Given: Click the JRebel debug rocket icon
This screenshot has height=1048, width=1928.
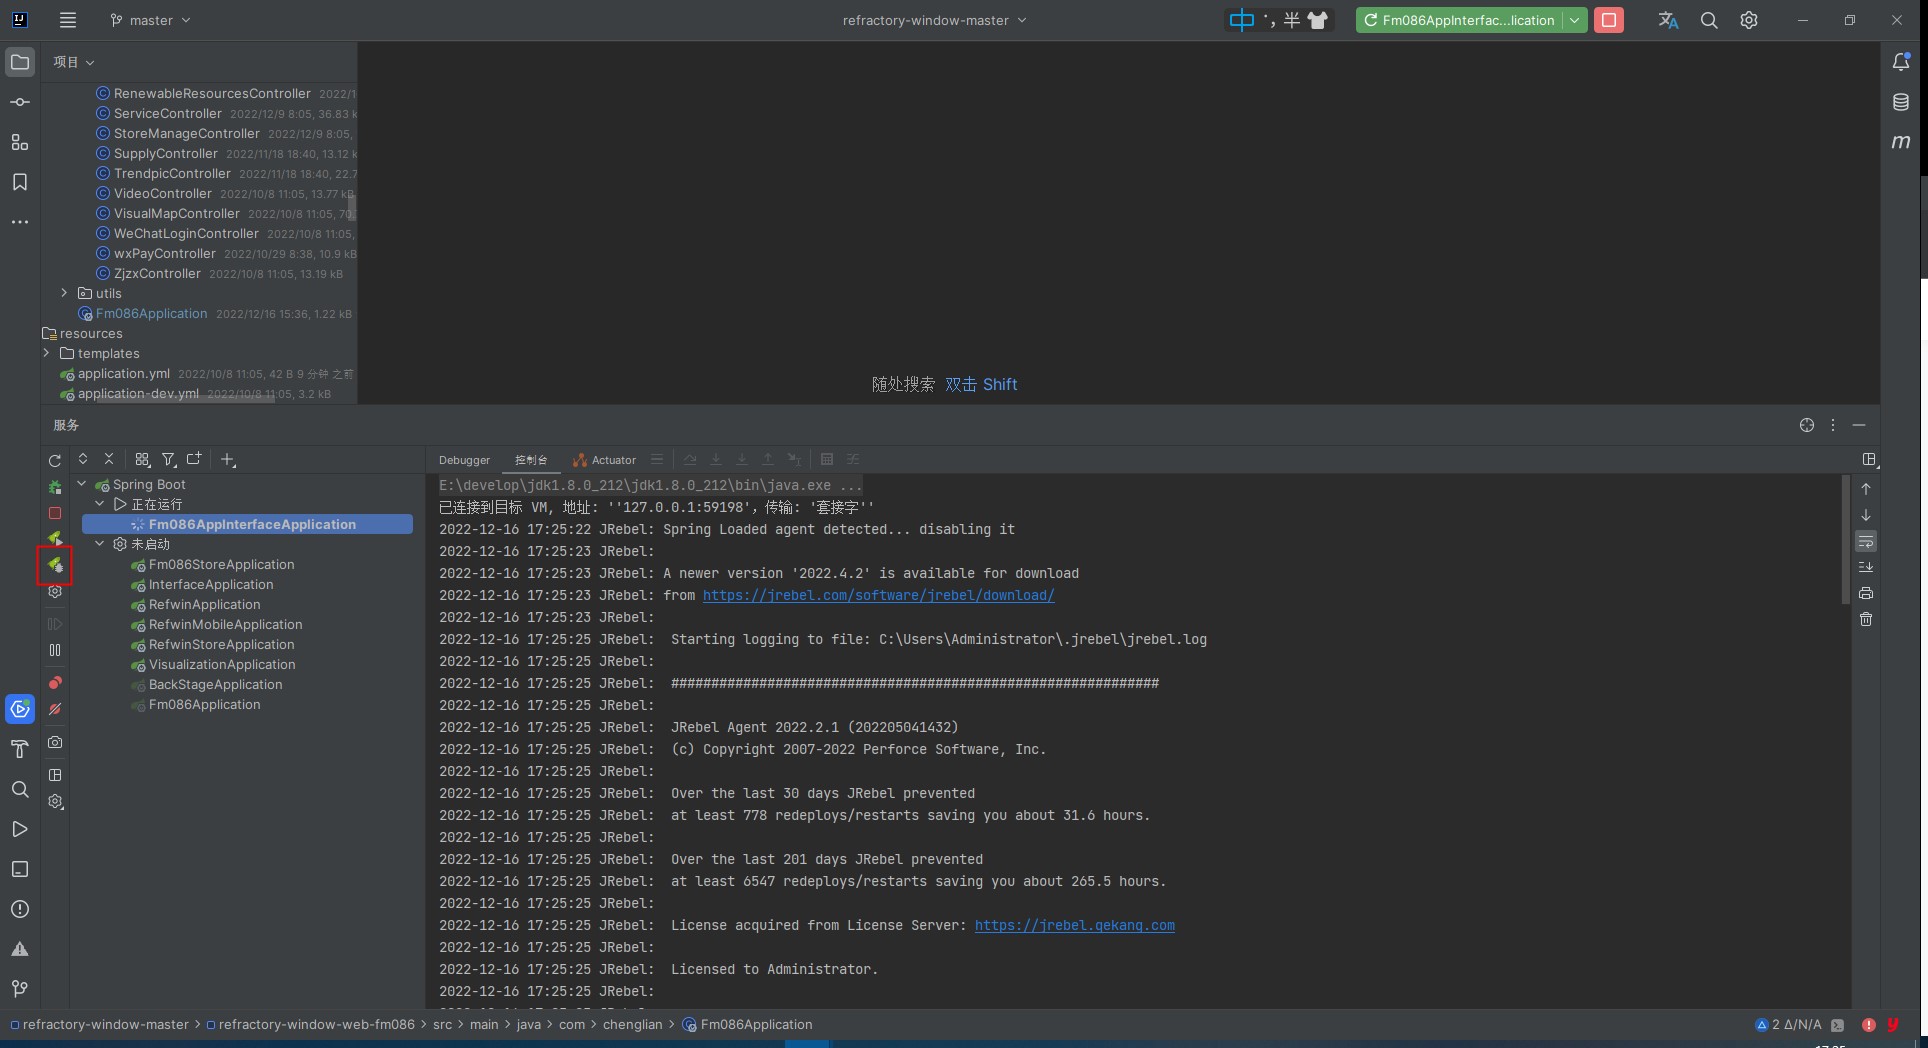Looking at the screenshot, I should pyautogui.click(x=55, y=565).
